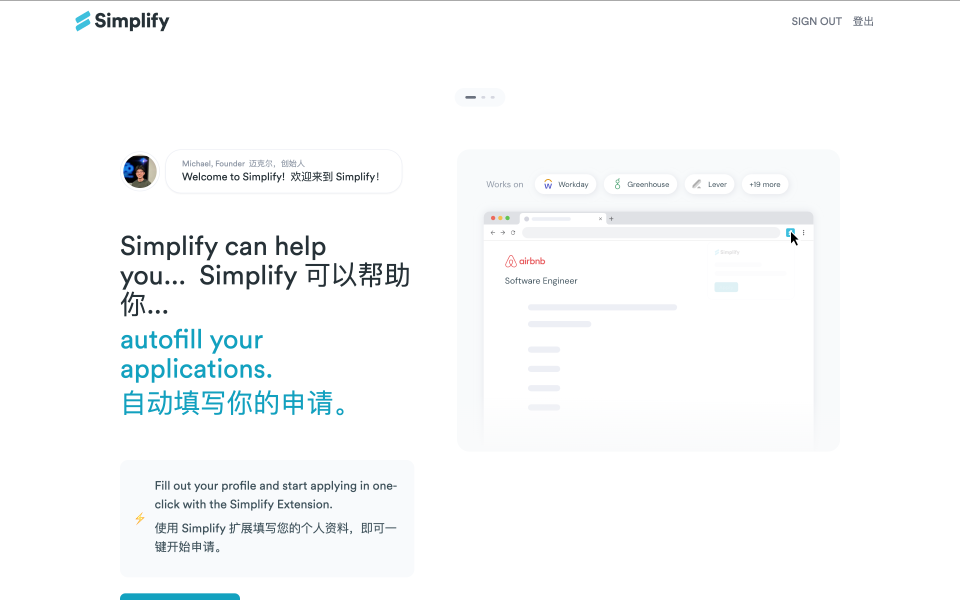Open a new tab with the plus icon
Image resolution: width=960 pixels, height=600 pixels.
(611, 218)
